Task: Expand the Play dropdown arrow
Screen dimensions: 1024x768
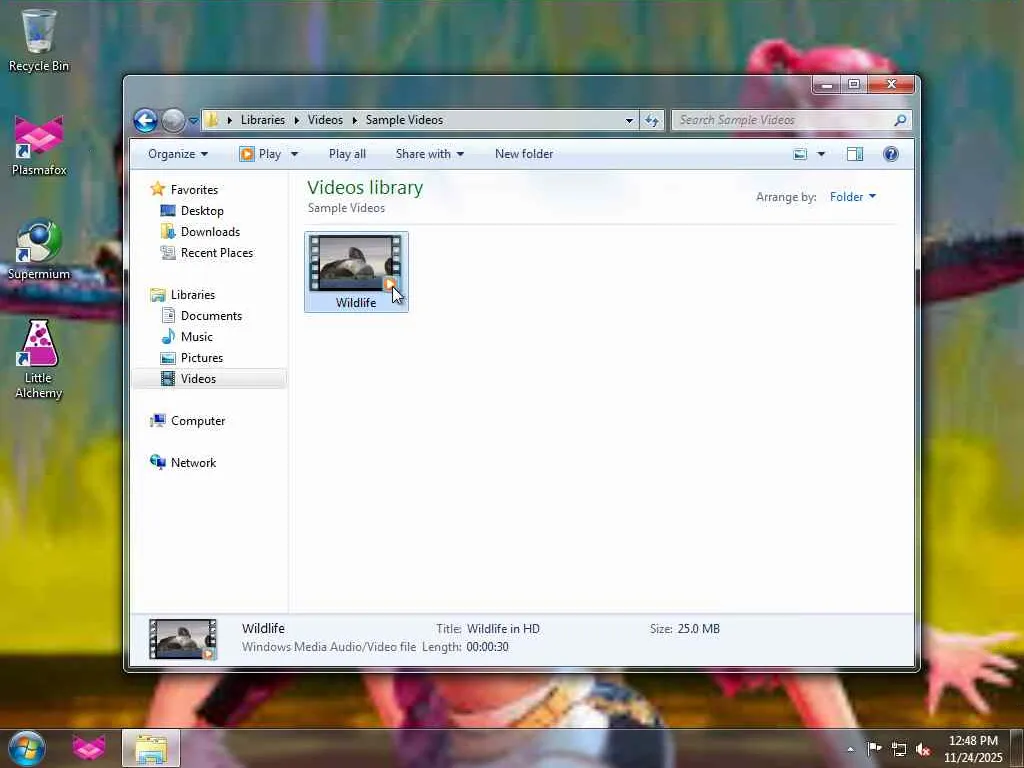Action: [295, 154]
